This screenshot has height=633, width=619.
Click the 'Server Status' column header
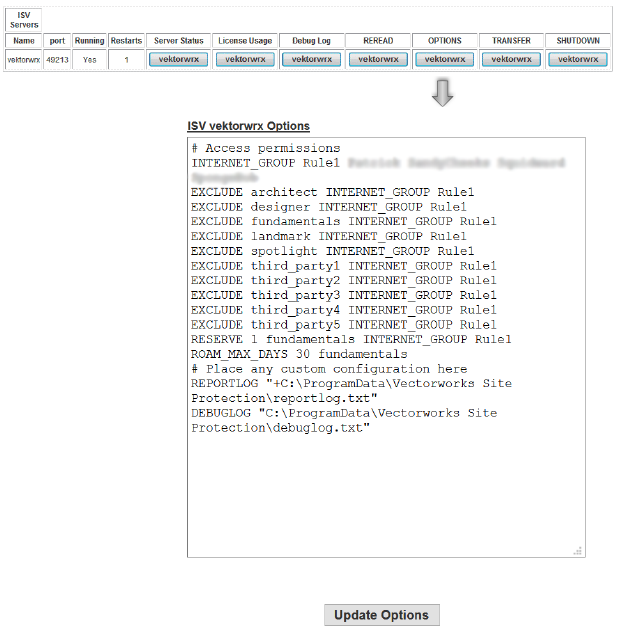click(178, 41)
